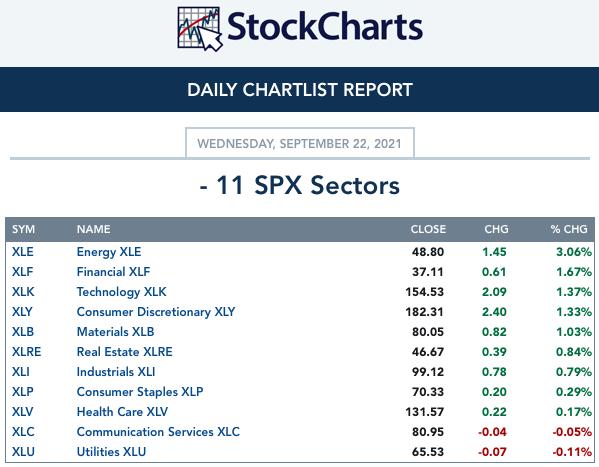Click the StockCharts wordmark text
The height and width of the screenshot is (467, 599).
tap(325, 26)
